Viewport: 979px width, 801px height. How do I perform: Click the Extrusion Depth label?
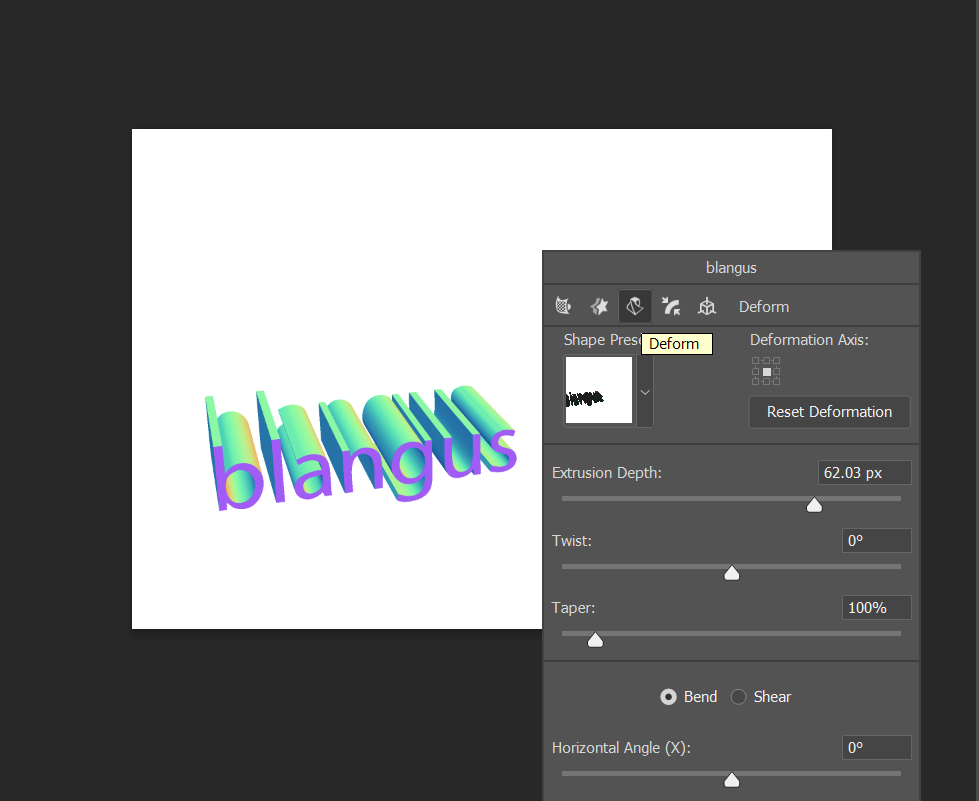(606, 473)
